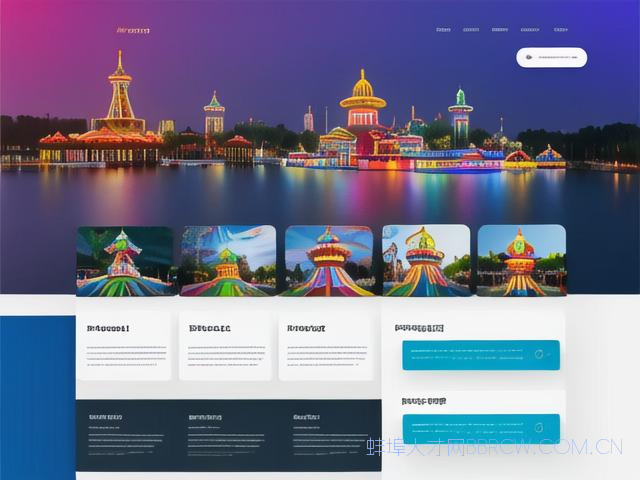Open the fourth navigation menu item
The image size is (640, 480).
pos(531,30)
